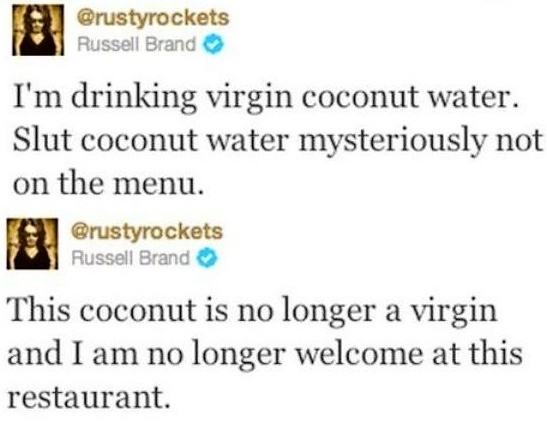Click the verified badge in the second tweet
Viewport: 547px width, 441px height.
coord(207,259)
